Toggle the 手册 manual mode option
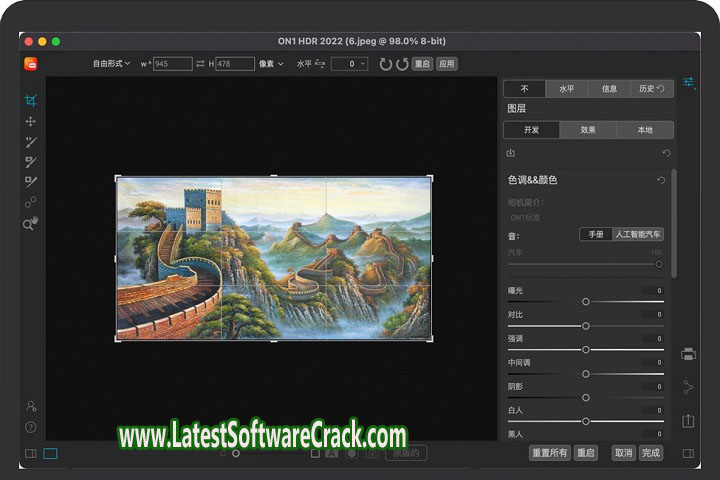Viewport: 720px width, 480px height. [x=596, y=234]
